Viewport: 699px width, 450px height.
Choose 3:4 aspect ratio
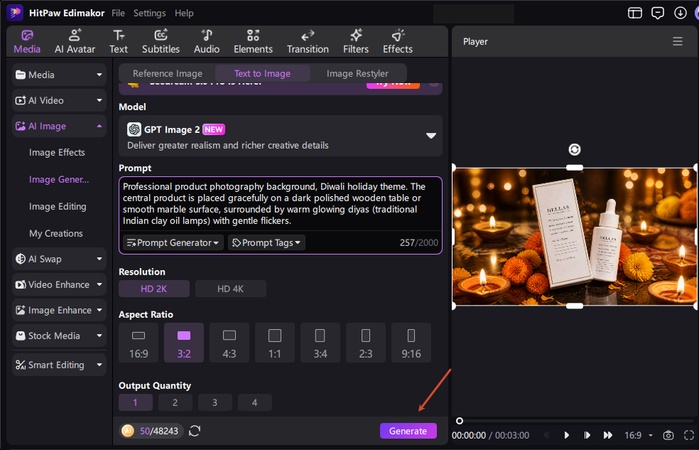tap(320, 343)
